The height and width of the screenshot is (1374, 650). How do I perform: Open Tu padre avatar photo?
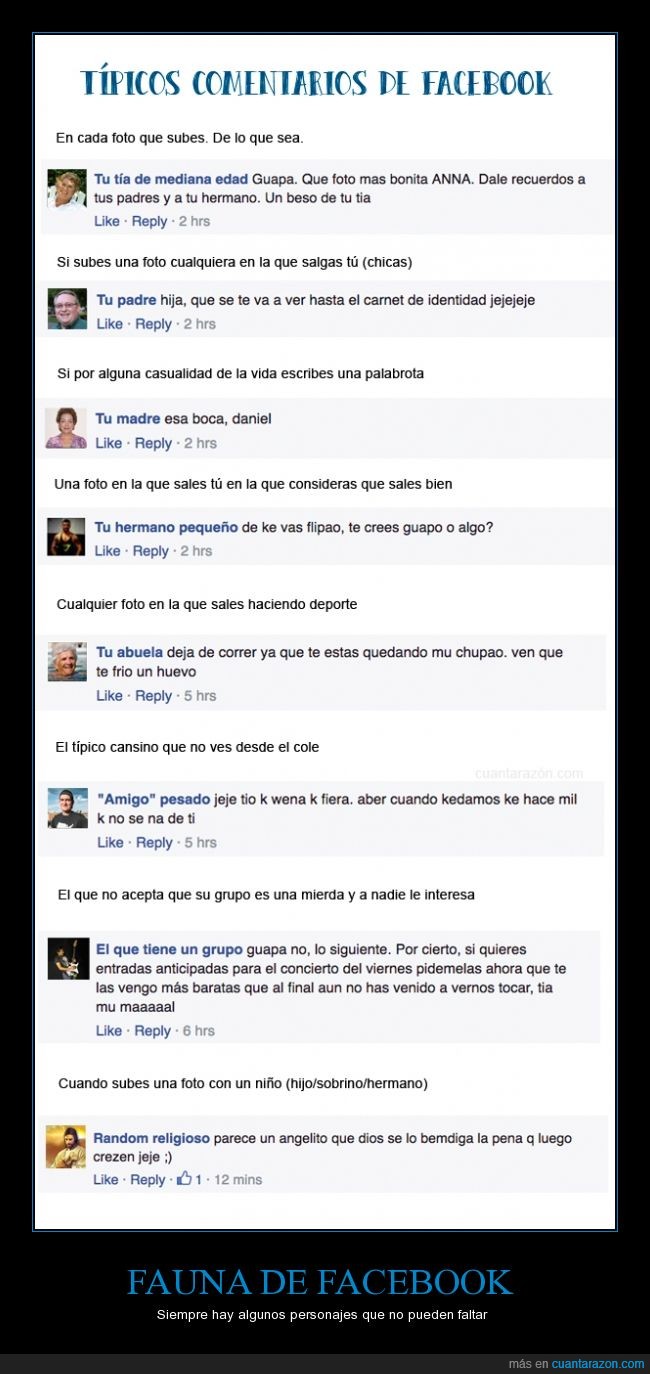68,309
